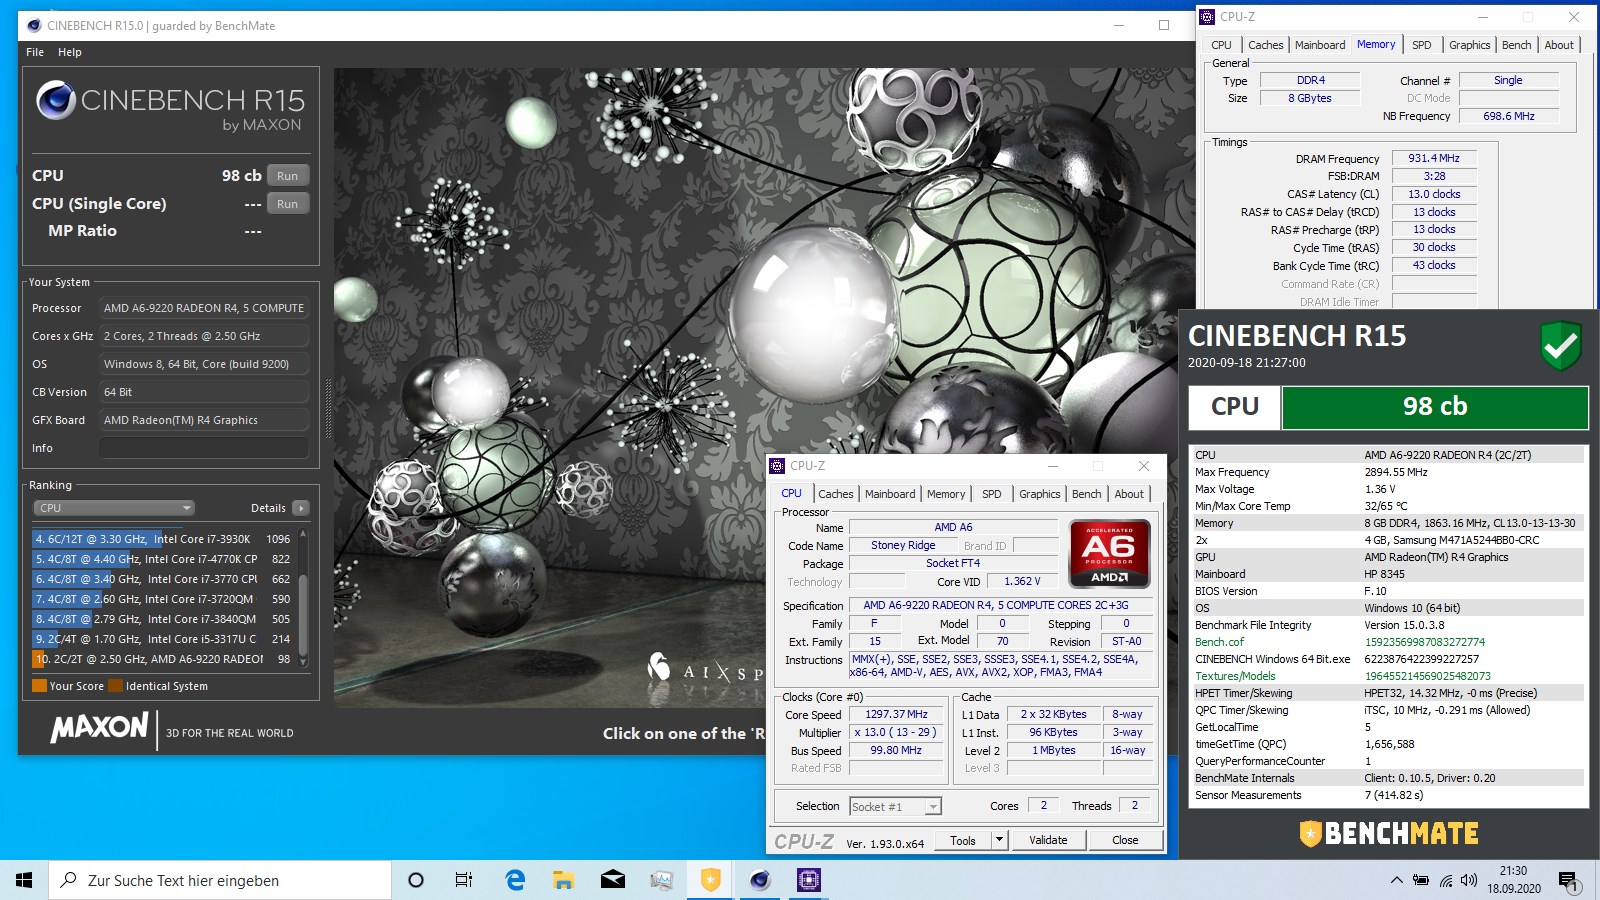
Task: Click the battery tray icon
Action: pos(1421,880)
